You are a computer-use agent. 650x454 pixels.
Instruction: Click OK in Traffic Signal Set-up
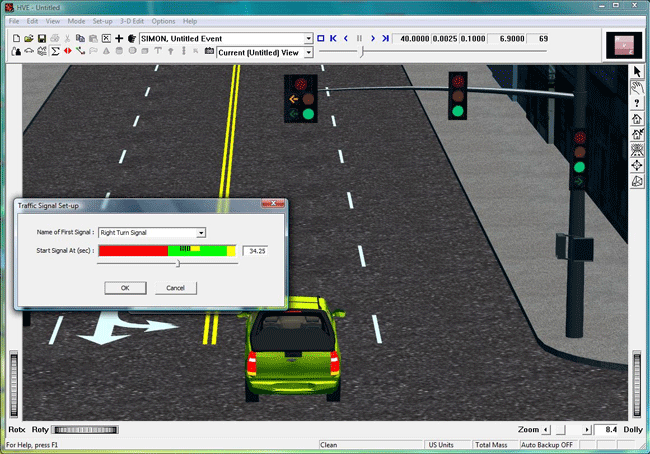(x=125, y=288)
